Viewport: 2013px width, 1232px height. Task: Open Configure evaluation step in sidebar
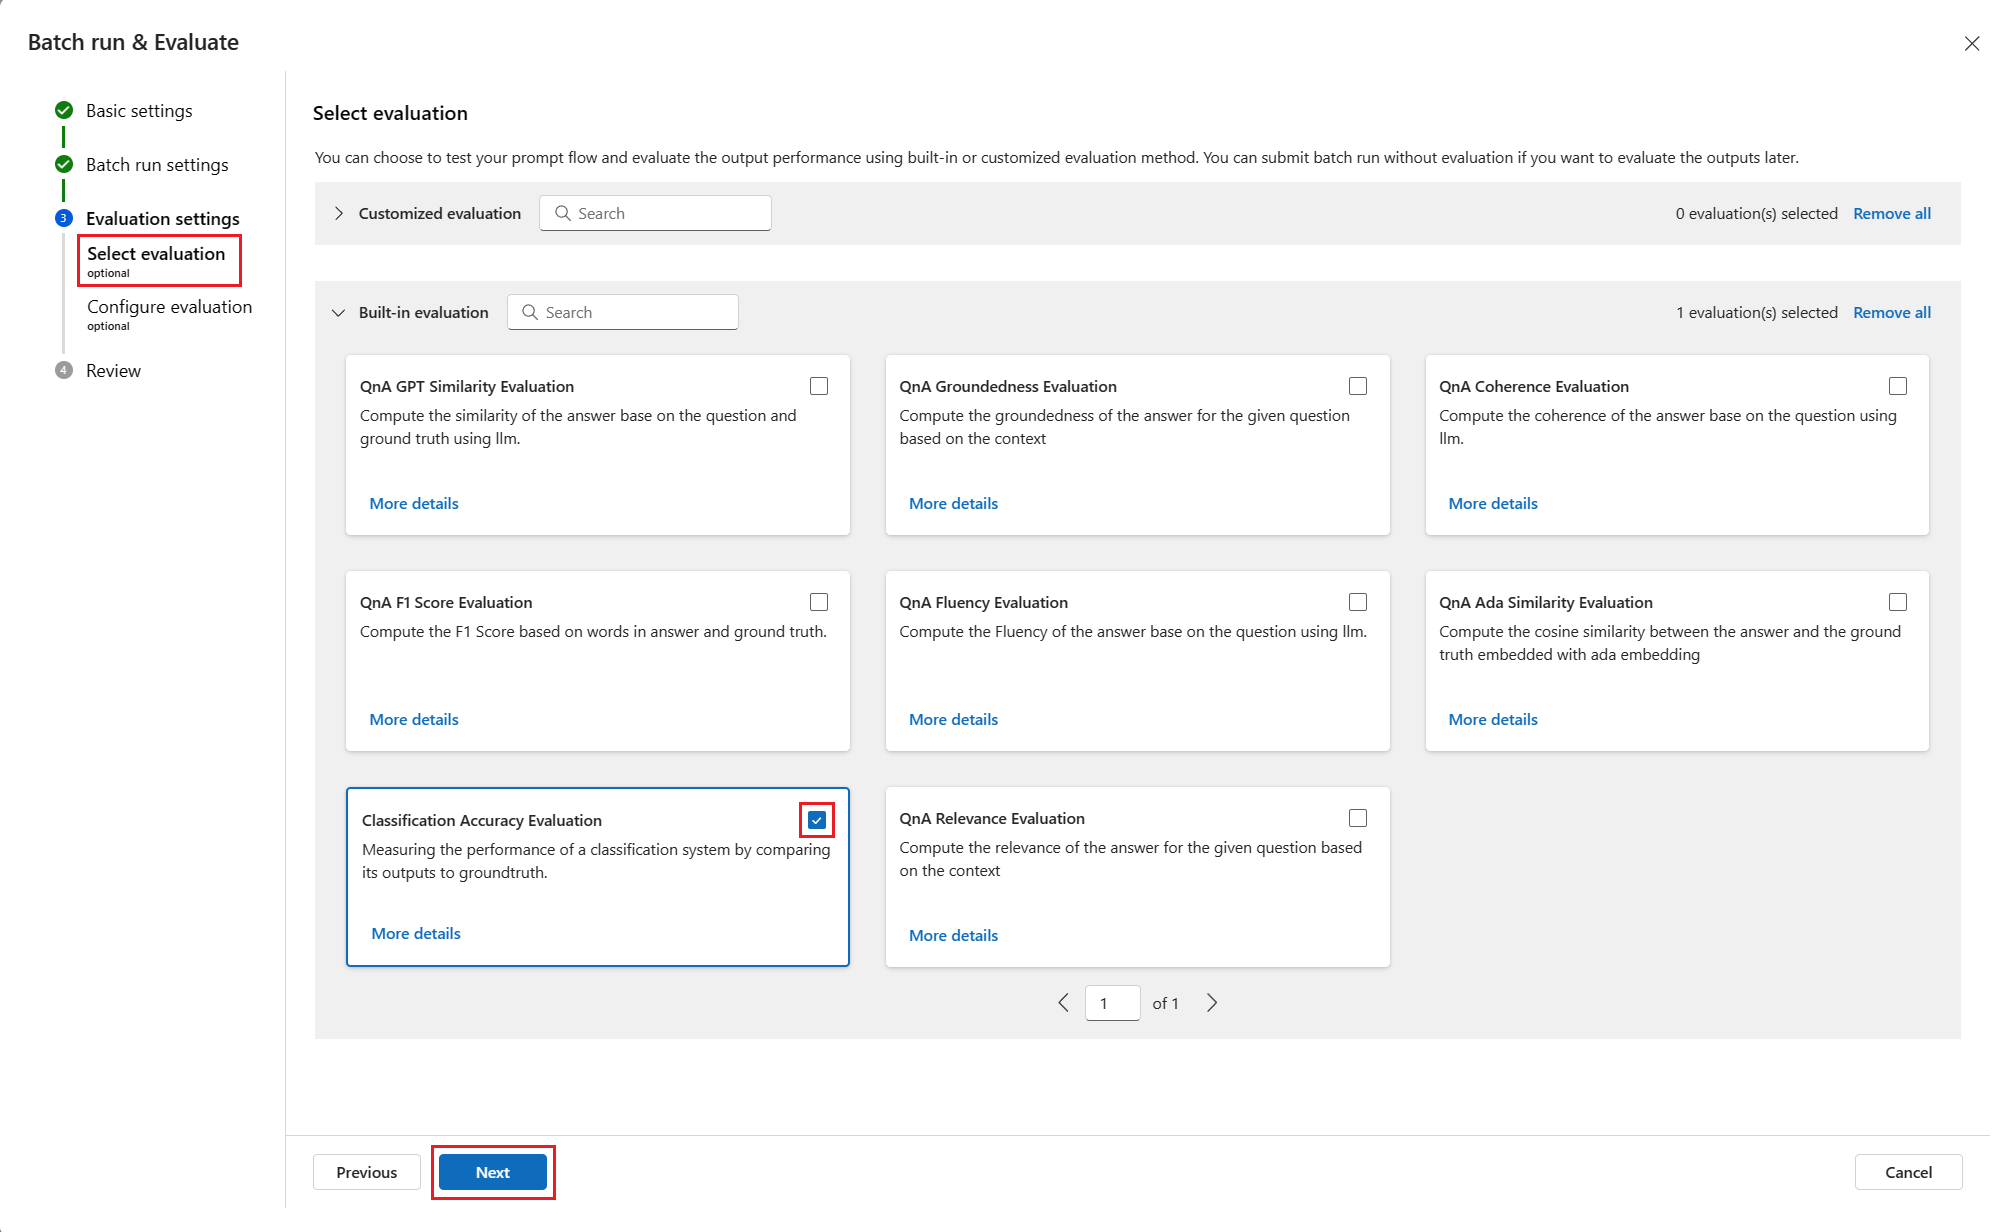[x=169, y=307]
